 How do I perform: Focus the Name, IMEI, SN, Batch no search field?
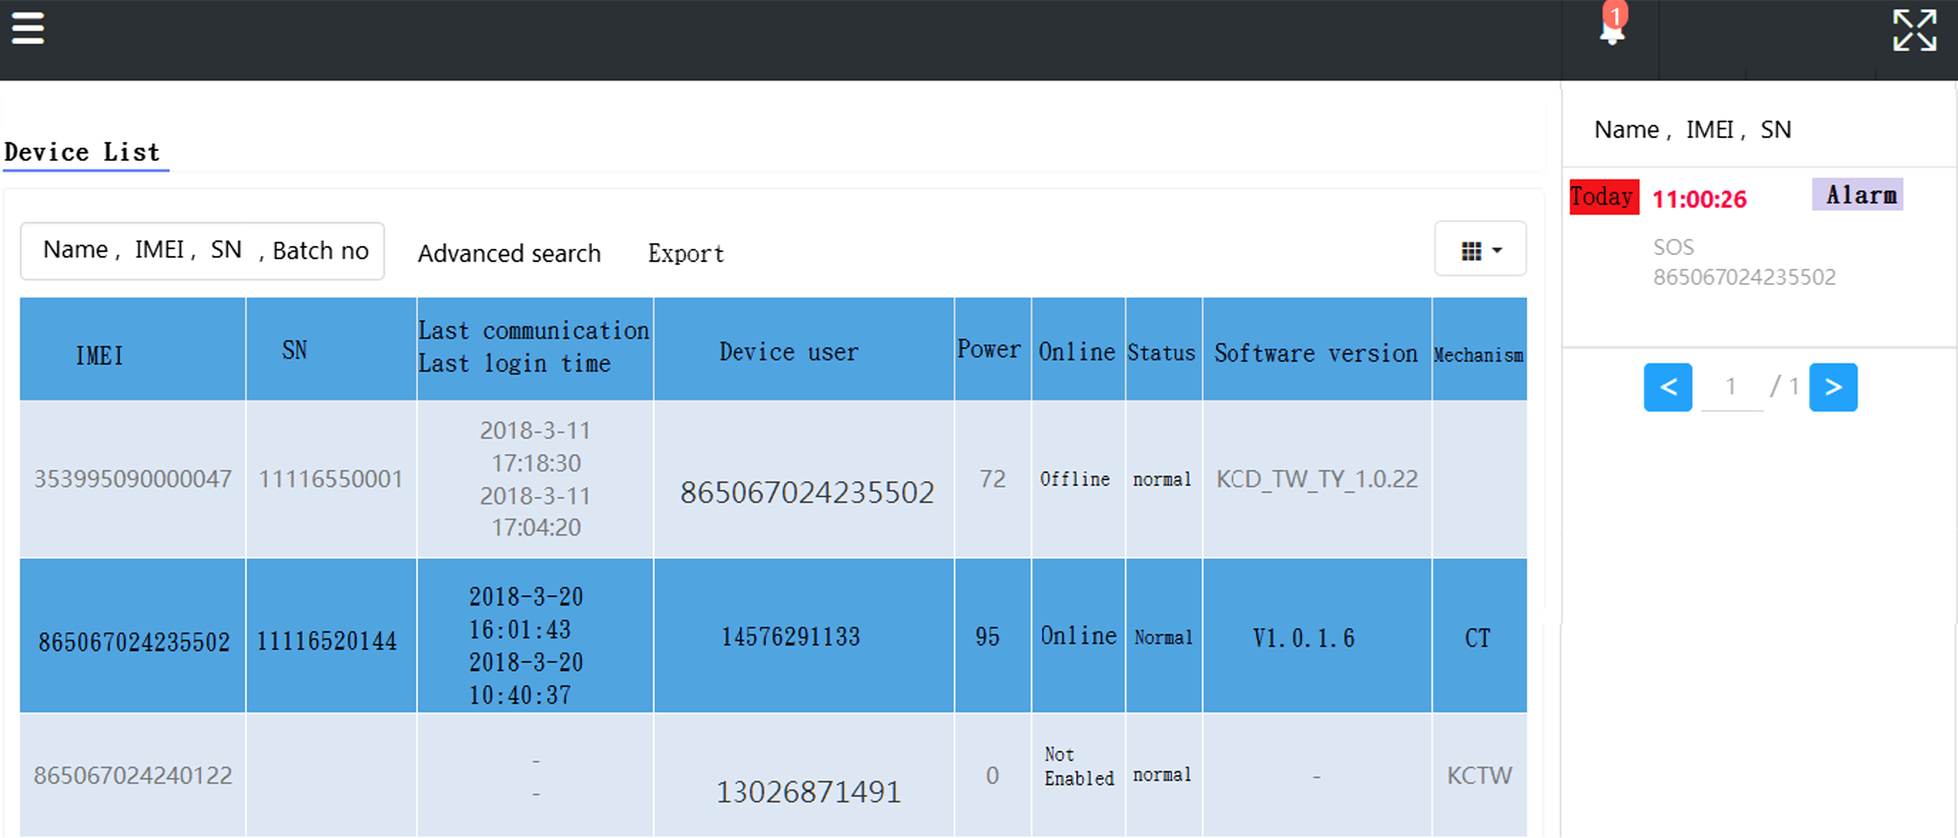coord(203,251)
